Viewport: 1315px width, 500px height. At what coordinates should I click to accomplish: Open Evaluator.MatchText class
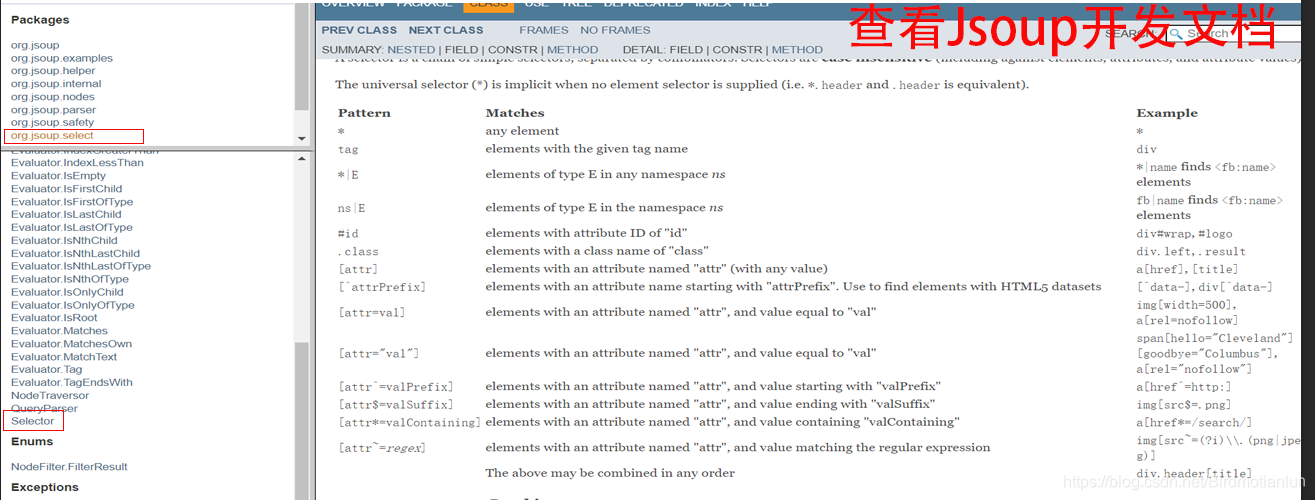64,357
